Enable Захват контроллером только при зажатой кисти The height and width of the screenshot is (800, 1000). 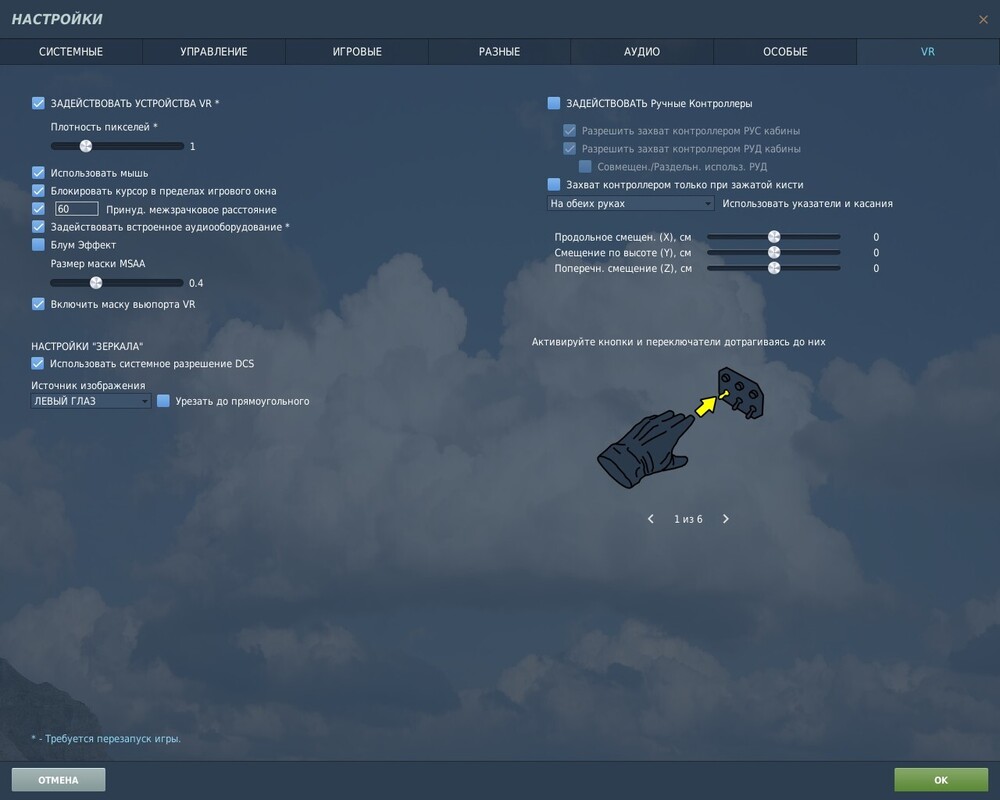click(554, 184)
